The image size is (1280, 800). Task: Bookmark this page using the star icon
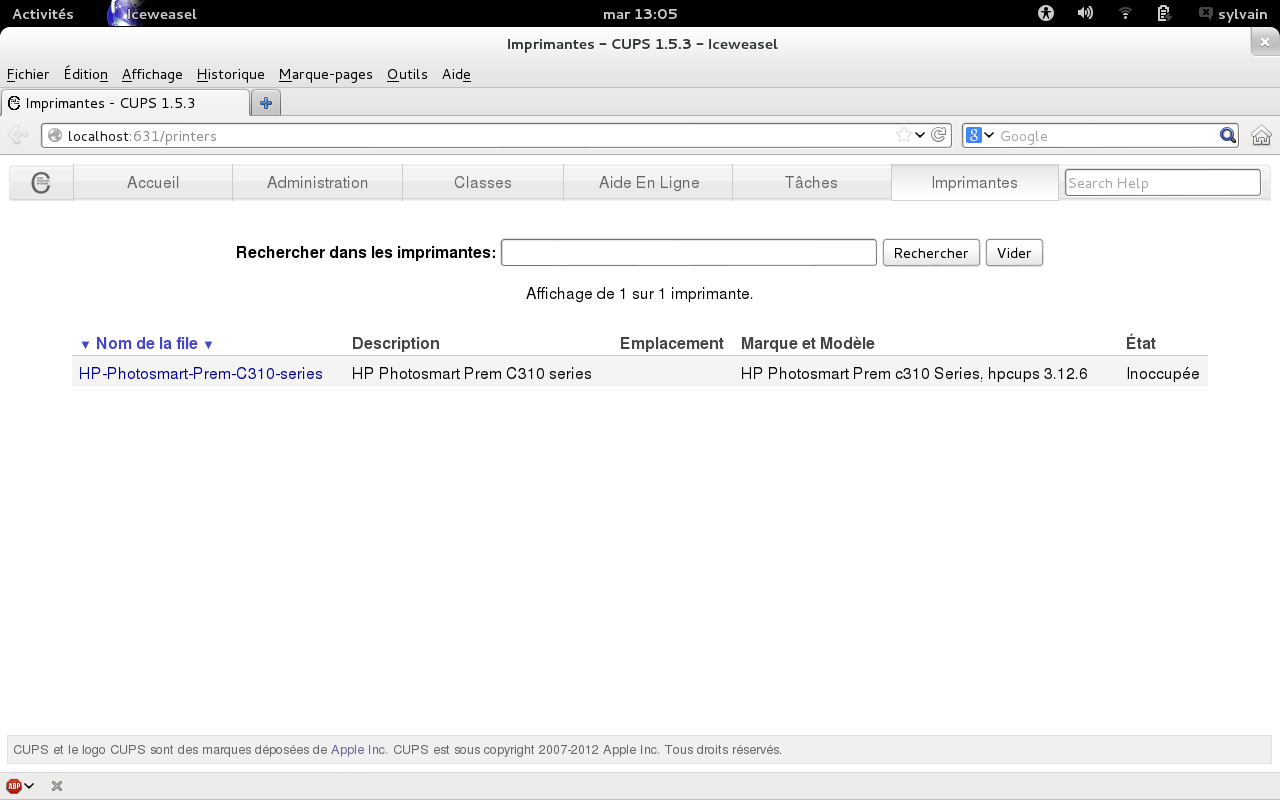coord(903,135)
